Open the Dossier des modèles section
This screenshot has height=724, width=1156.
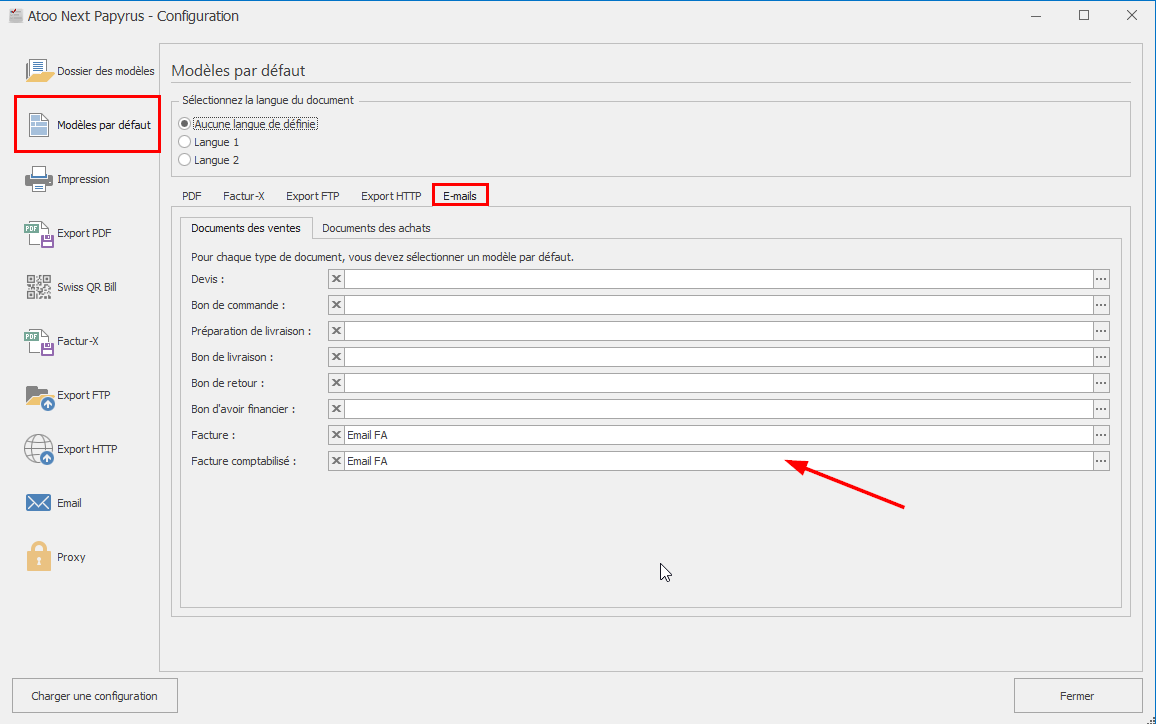point(88,71)
